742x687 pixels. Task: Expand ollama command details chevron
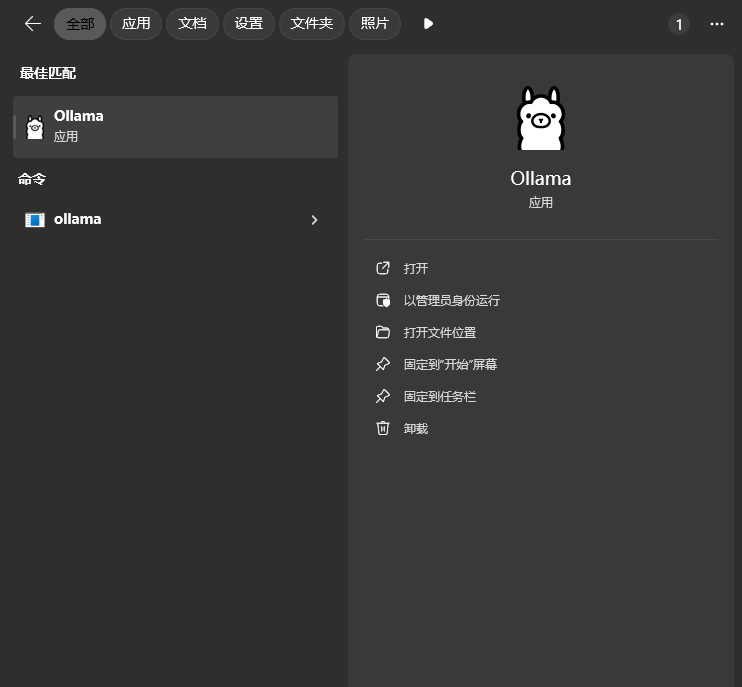pyautogui.click(x=314, y=220)
